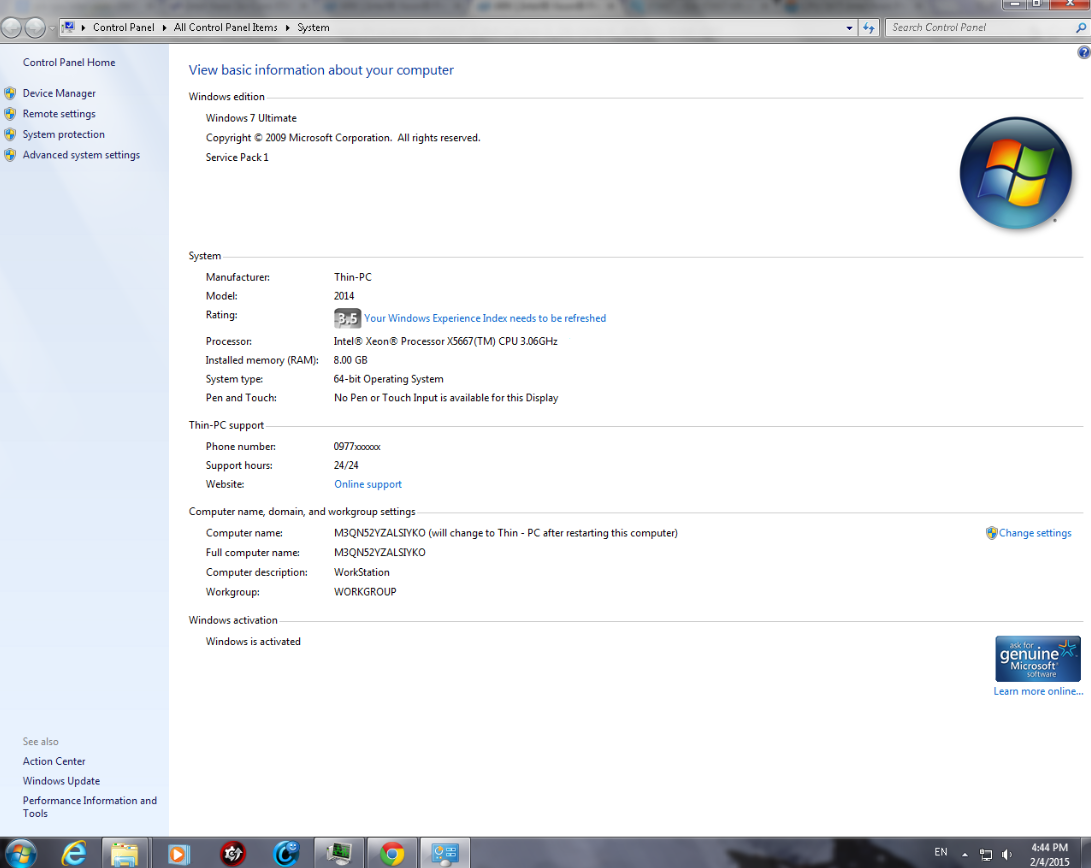The height and width of the screenshot is (868, 1091).
Task: Open the Windows Start menu
Action: tap(19, 853)
